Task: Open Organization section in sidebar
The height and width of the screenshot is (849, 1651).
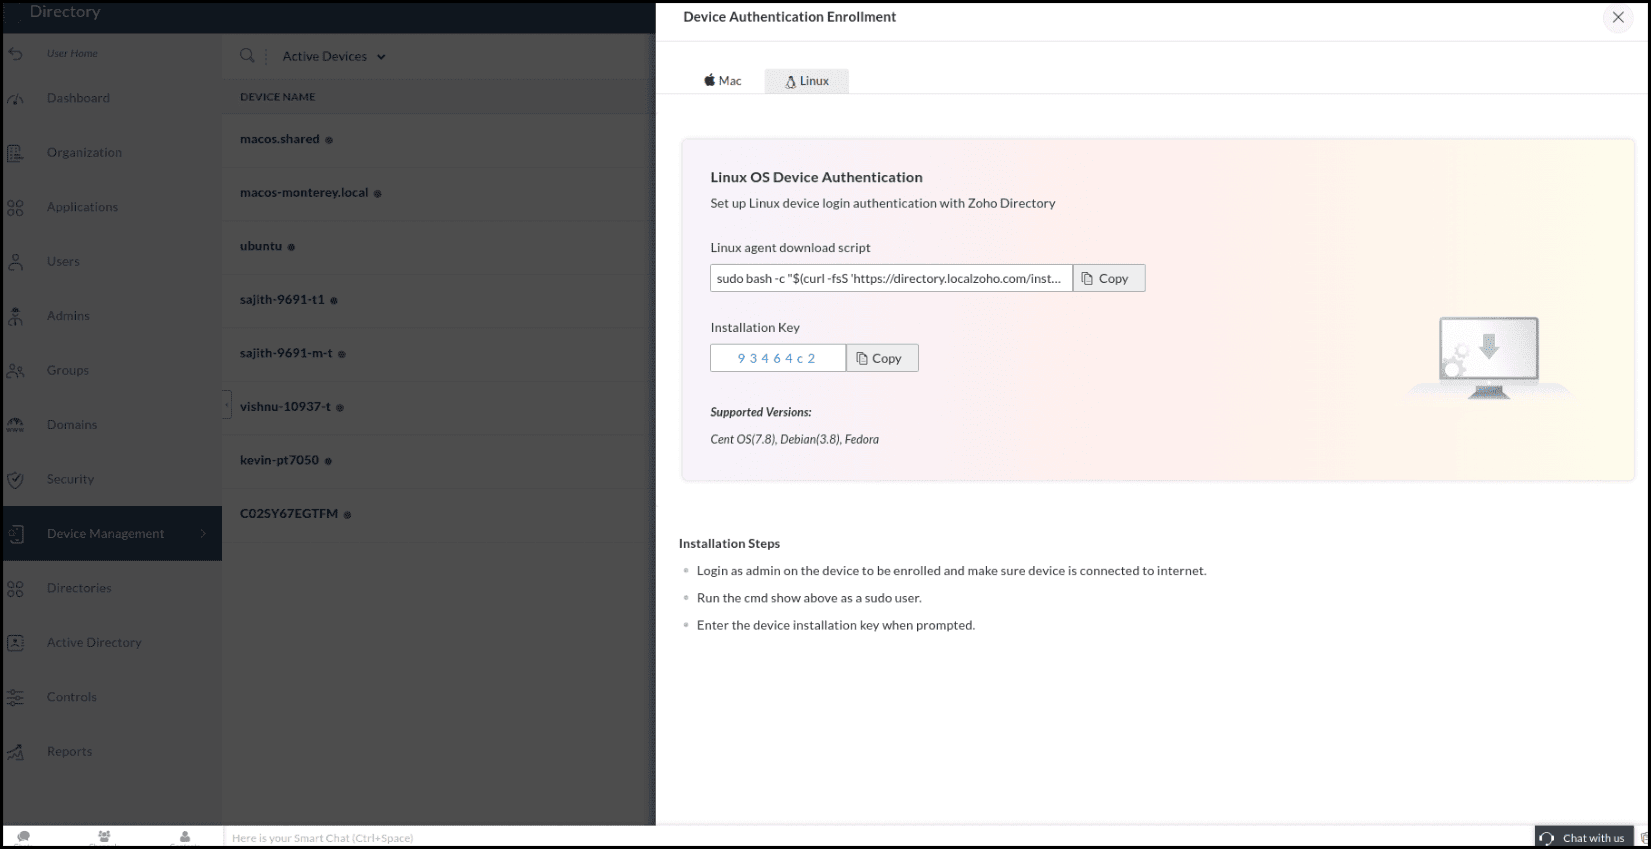Action: 84,153
